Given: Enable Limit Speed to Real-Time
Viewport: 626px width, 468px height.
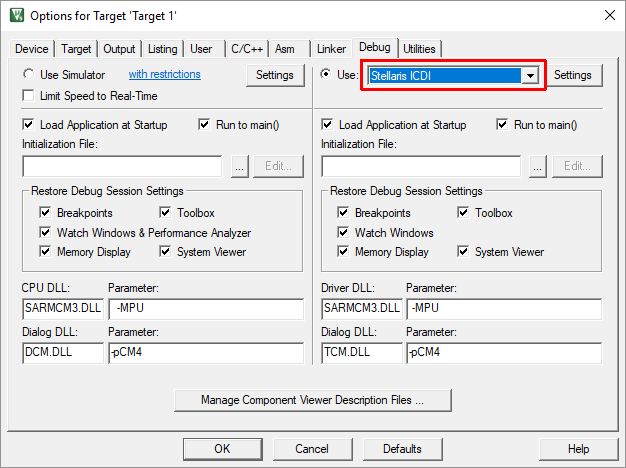Looking at the screenshot, I should pos(28,96).
